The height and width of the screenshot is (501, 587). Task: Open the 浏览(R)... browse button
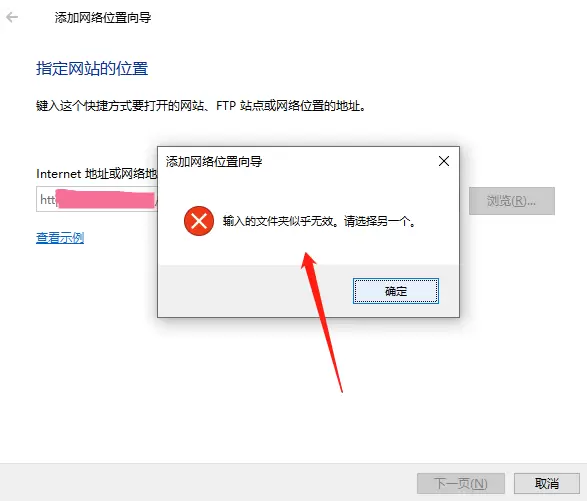[x=512, y=201]
